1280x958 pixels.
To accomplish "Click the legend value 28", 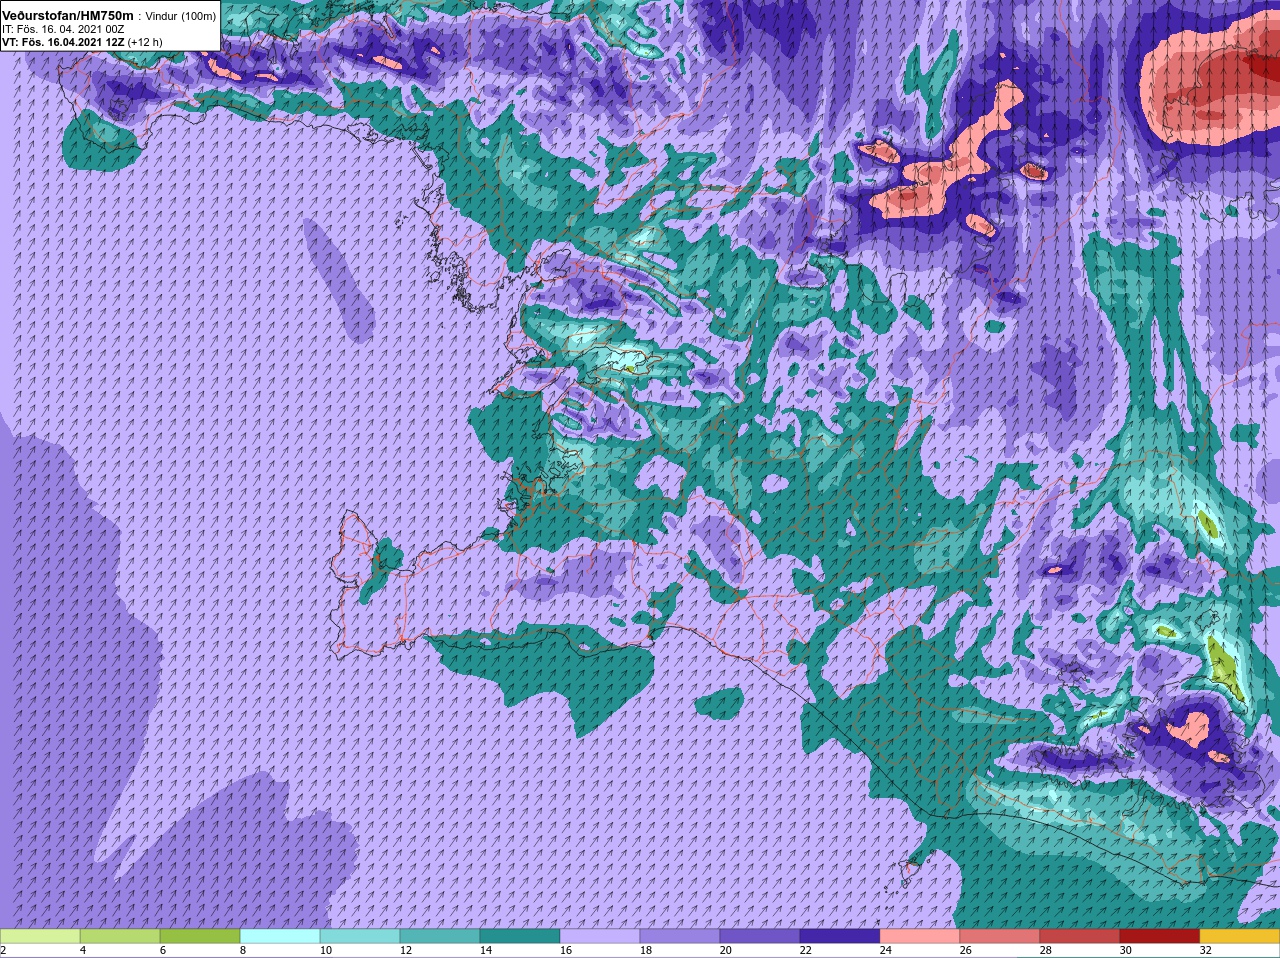I will pyautogui.click(x=1046, y=950).
